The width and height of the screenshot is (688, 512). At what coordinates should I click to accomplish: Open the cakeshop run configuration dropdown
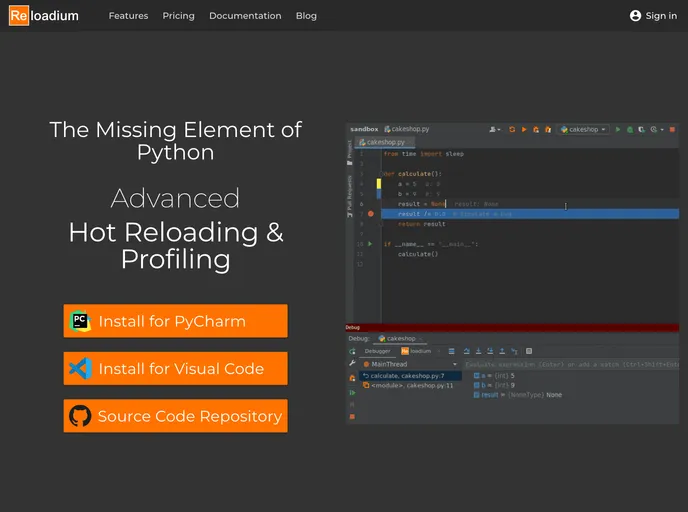click(583, 129)
